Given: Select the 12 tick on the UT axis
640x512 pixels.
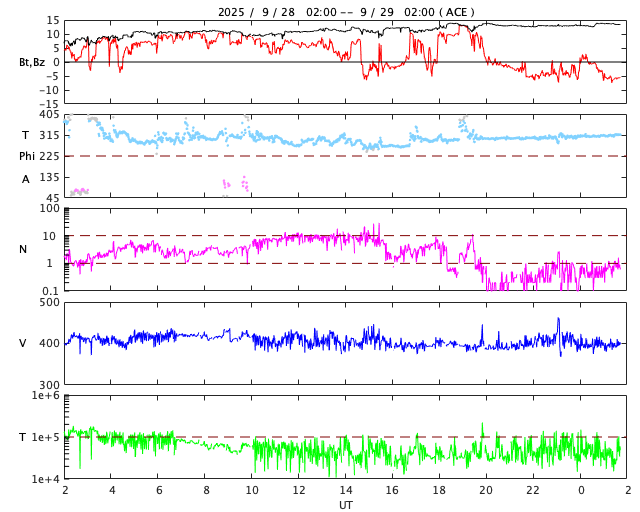Looking at the screenshot, I should tap(299, 491).
